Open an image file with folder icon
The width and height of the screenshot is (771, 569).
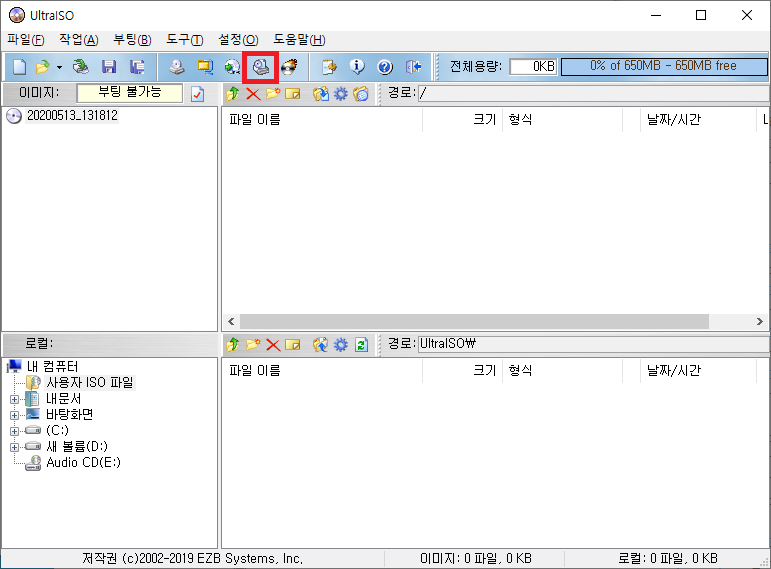[x=43, y=66]
